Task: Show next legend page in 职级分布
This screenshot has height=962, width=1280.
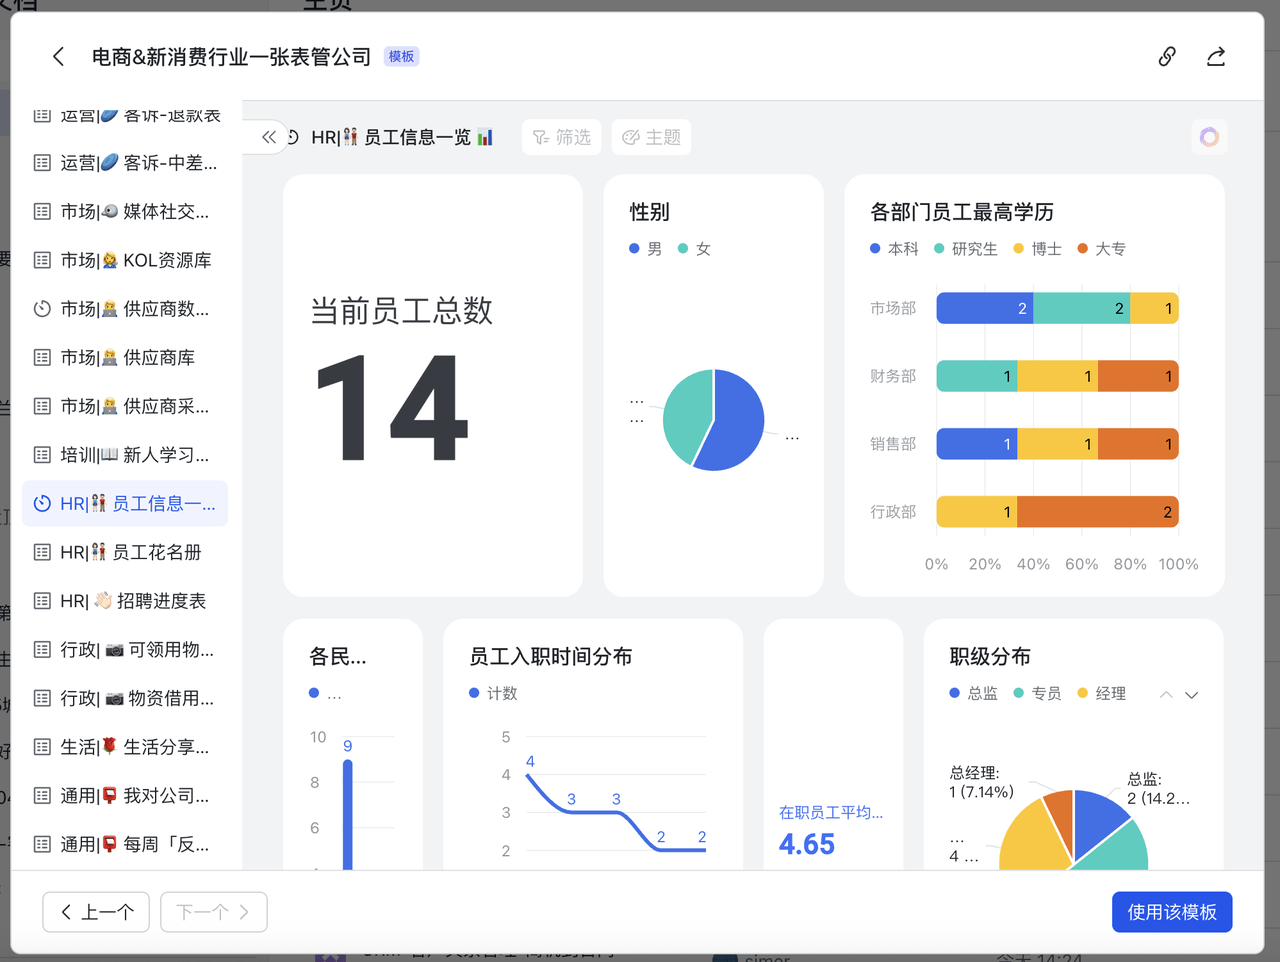Action: tap(1191, 695)
